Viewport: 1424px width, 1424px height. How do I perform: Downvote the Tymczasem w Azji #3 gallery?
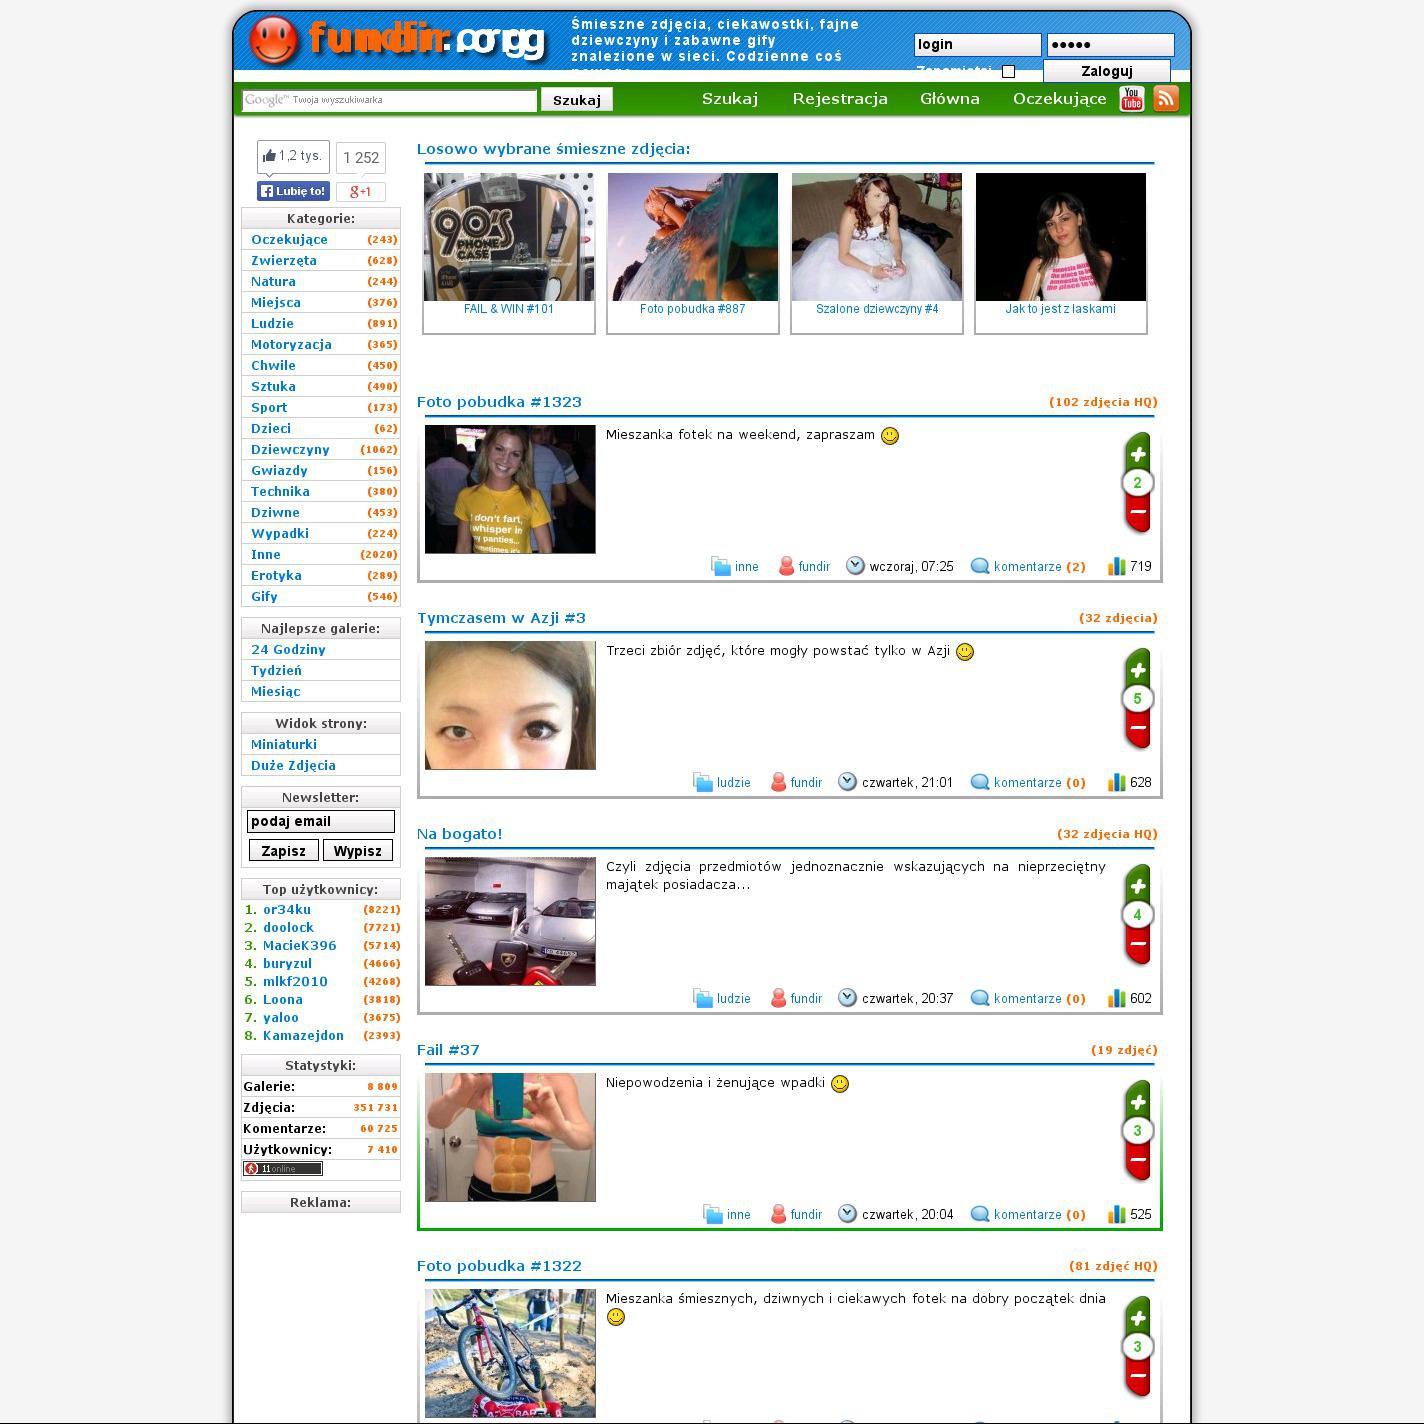[x=1137, y=728]
